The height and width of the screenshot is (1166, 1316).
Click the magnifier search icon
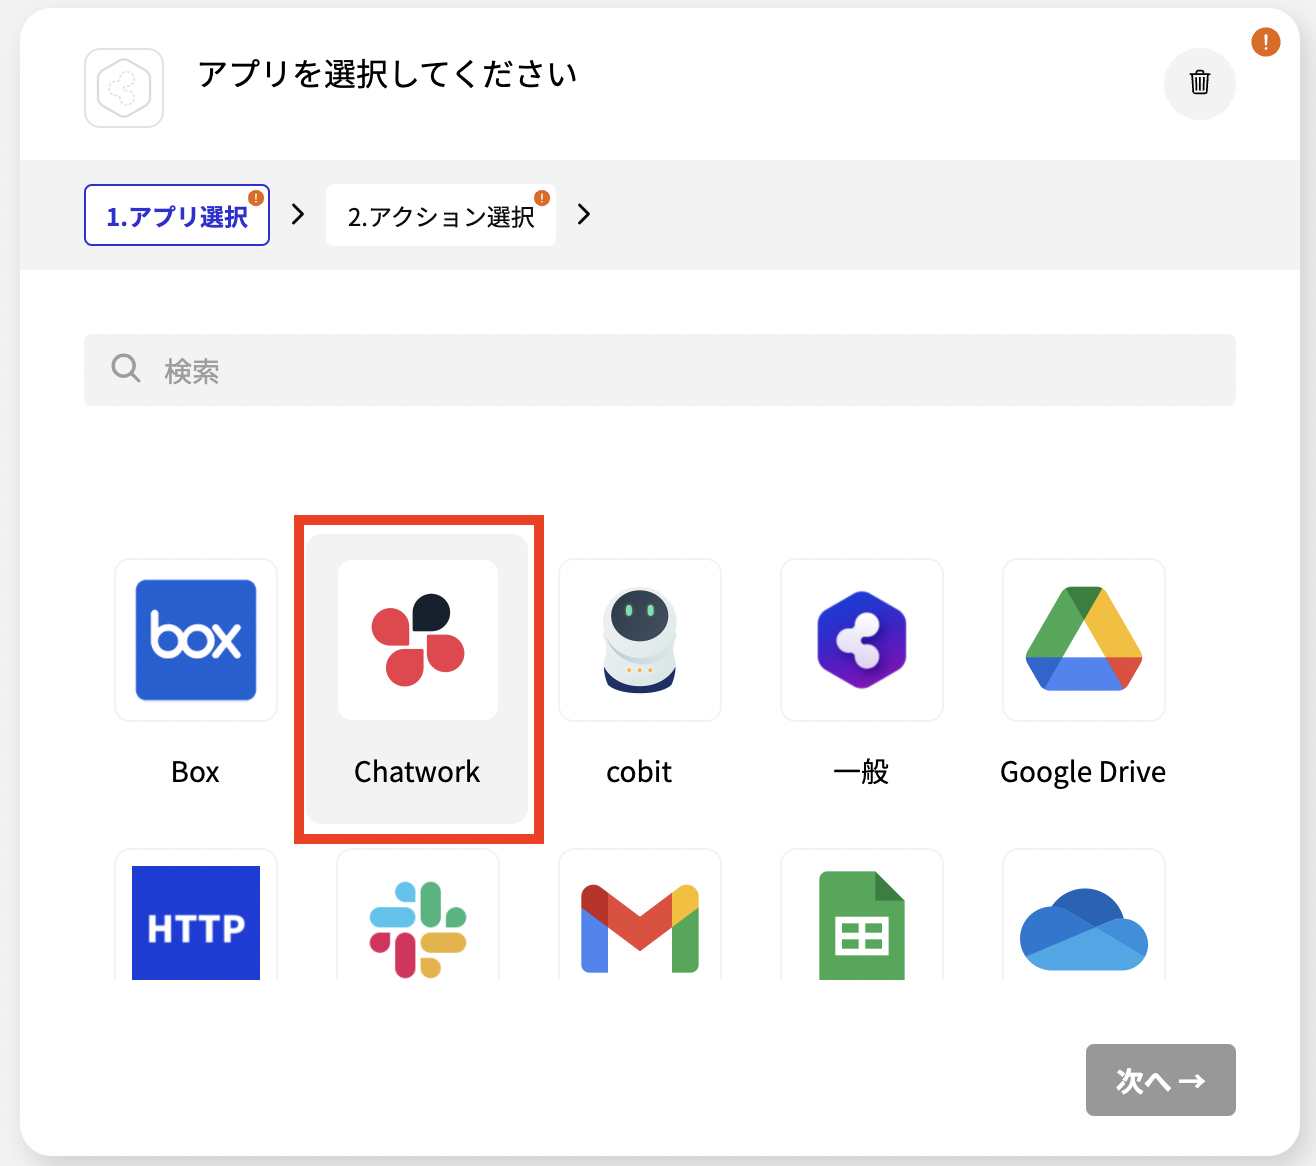pos(126,368)
